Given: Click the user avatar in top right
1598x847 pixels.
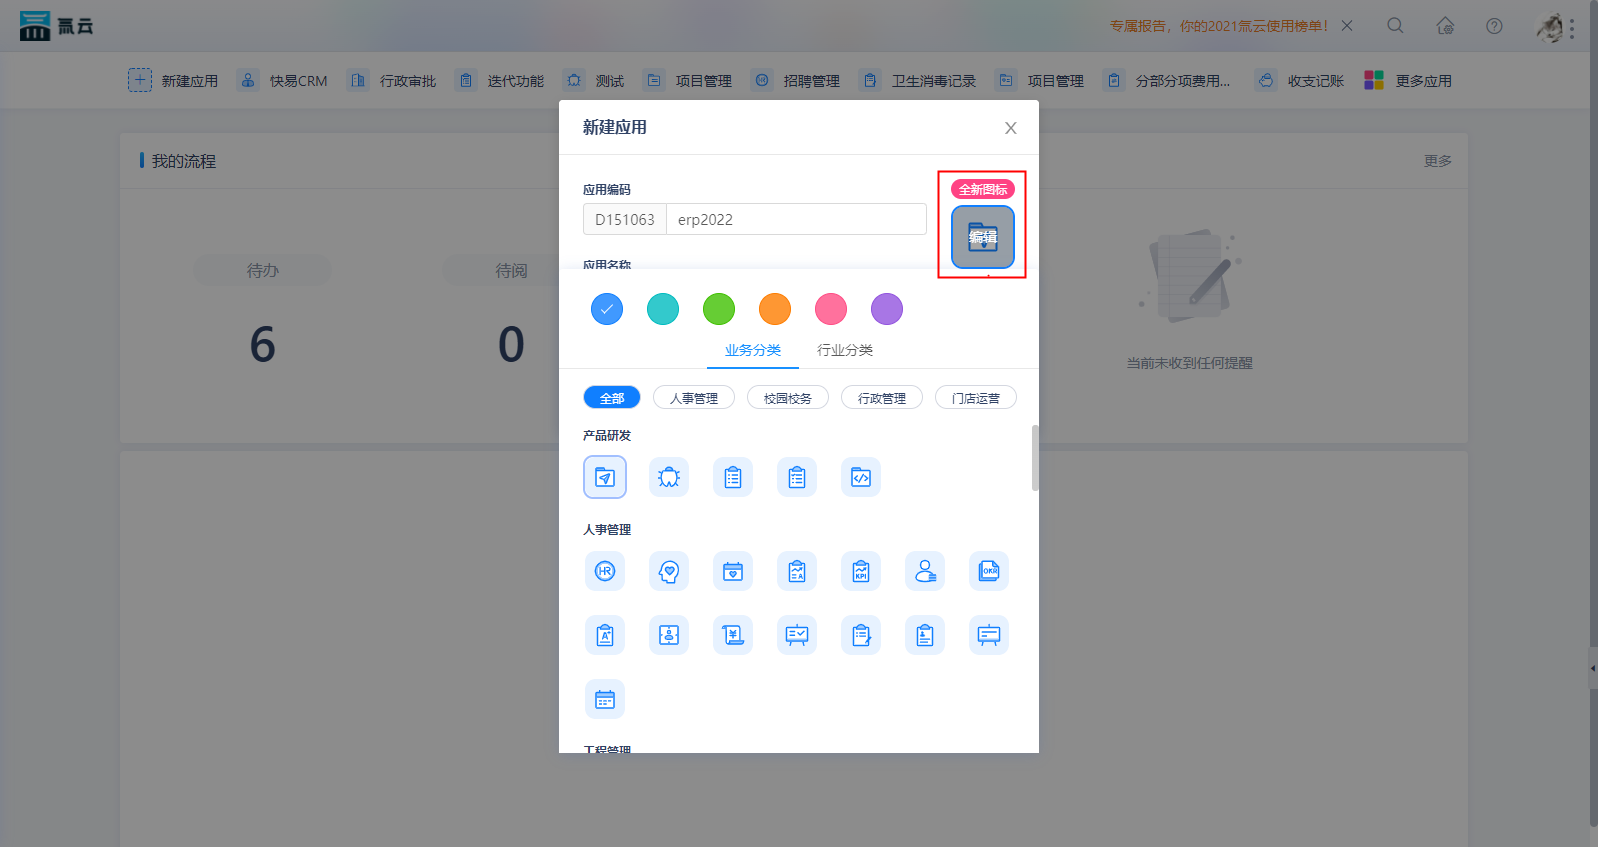Looking at the screenshot, I should point(1549,27).
